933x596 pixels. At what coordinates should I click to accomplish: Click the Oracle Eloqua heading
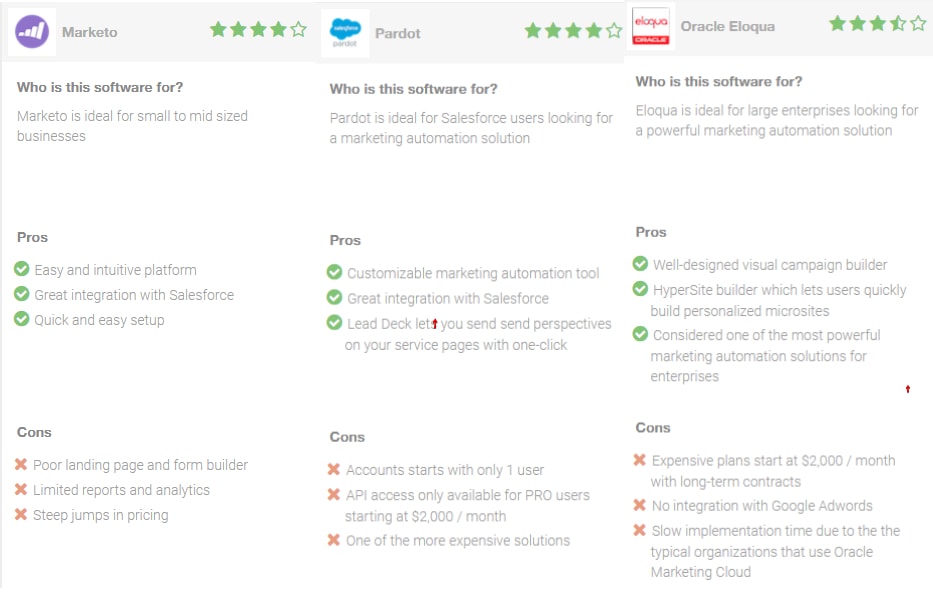click(x=728, y=27)
